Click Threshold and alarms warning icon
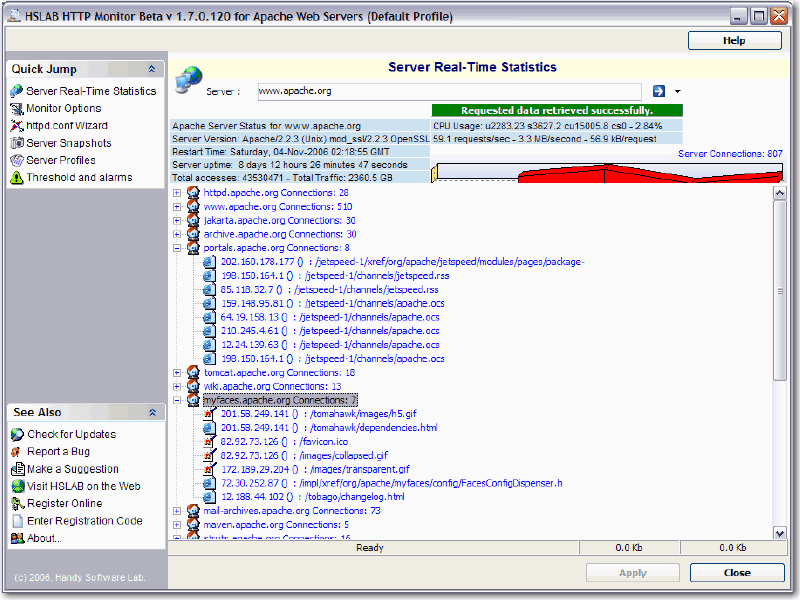800x600 pixels. pos(17,178)
